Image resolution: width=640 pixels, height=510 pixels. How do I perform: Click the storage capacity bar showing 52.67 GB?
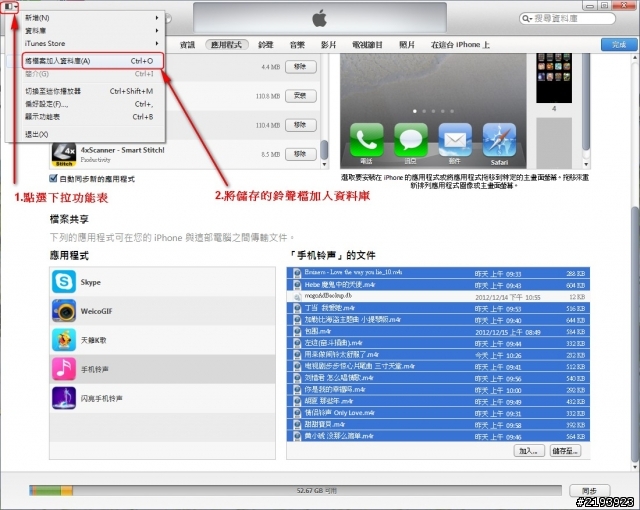295,490
